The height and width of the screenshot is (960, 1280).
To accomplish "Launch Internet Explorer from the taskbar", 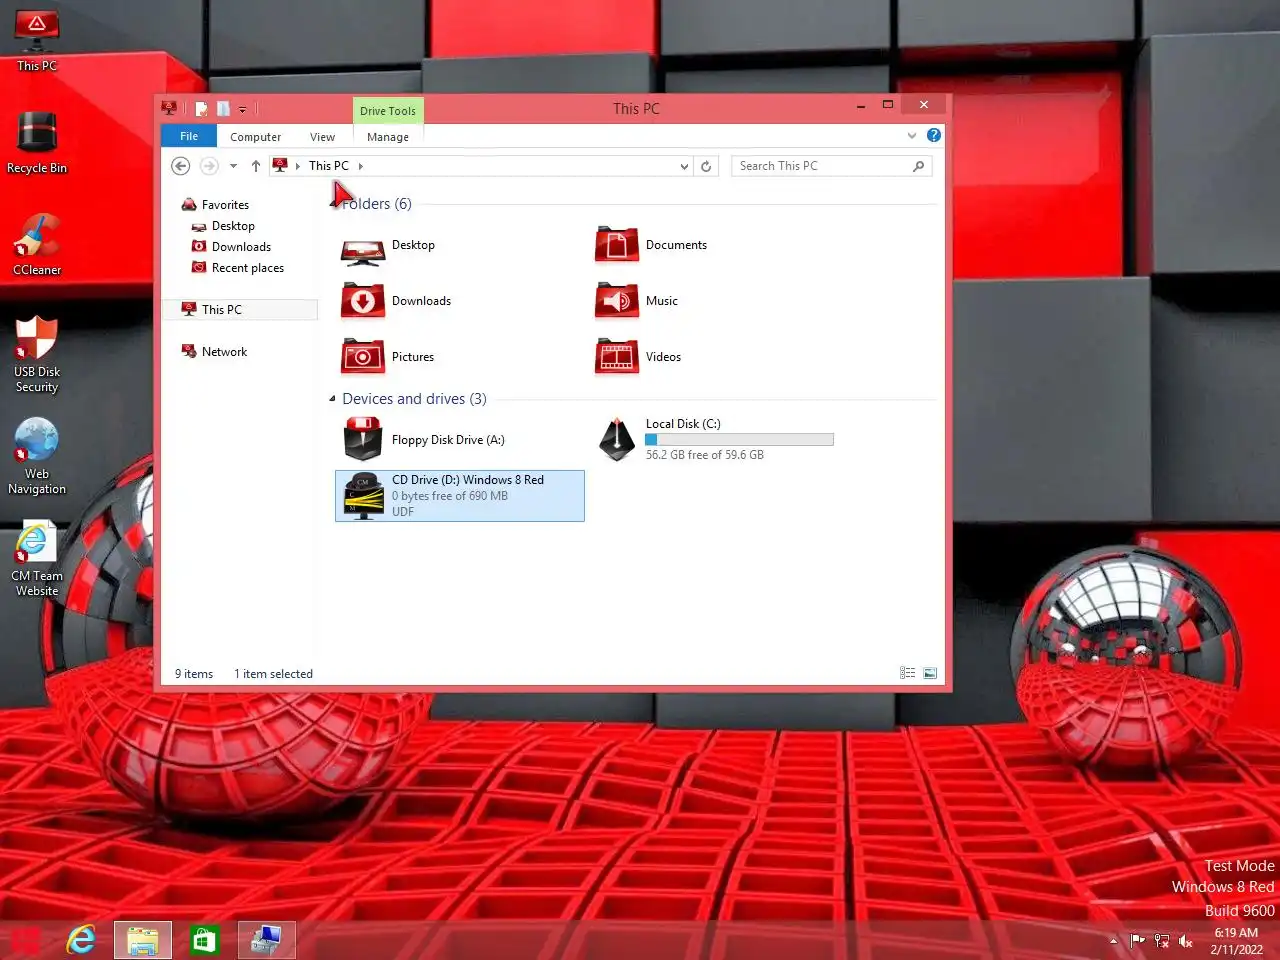I will click(x=81, y=940).
